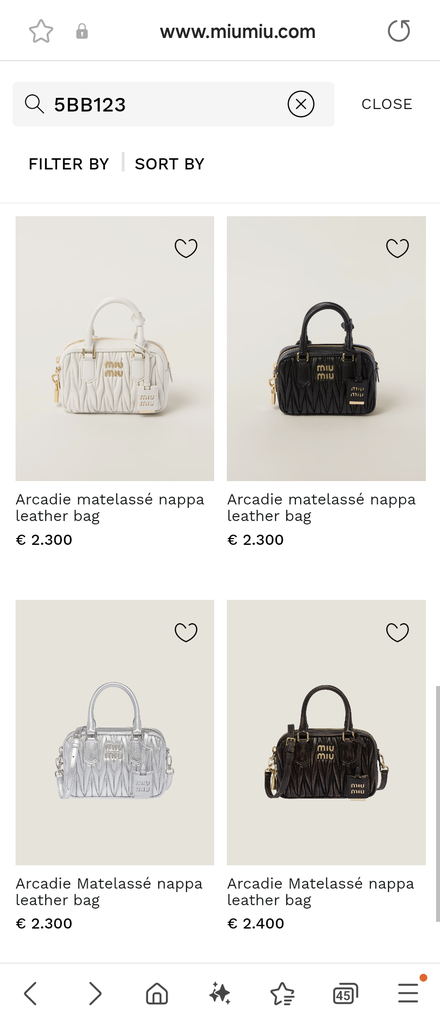The image size is (440, 1024).
Task: Add the silver Arcadie bag to wishlist
Action: click(x=186, y=632)
